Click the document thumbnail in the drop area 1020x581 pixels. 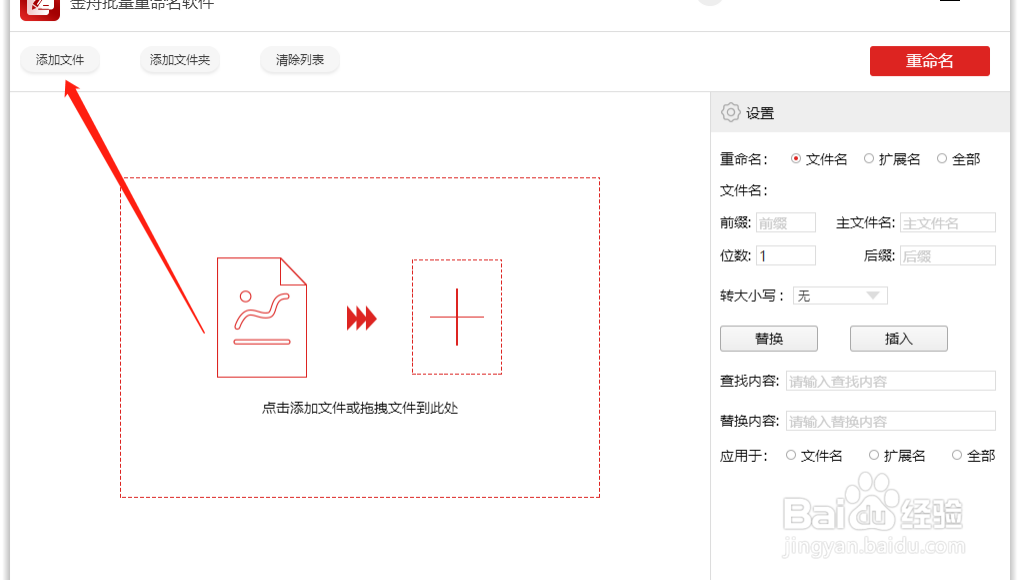click(261, 318)
